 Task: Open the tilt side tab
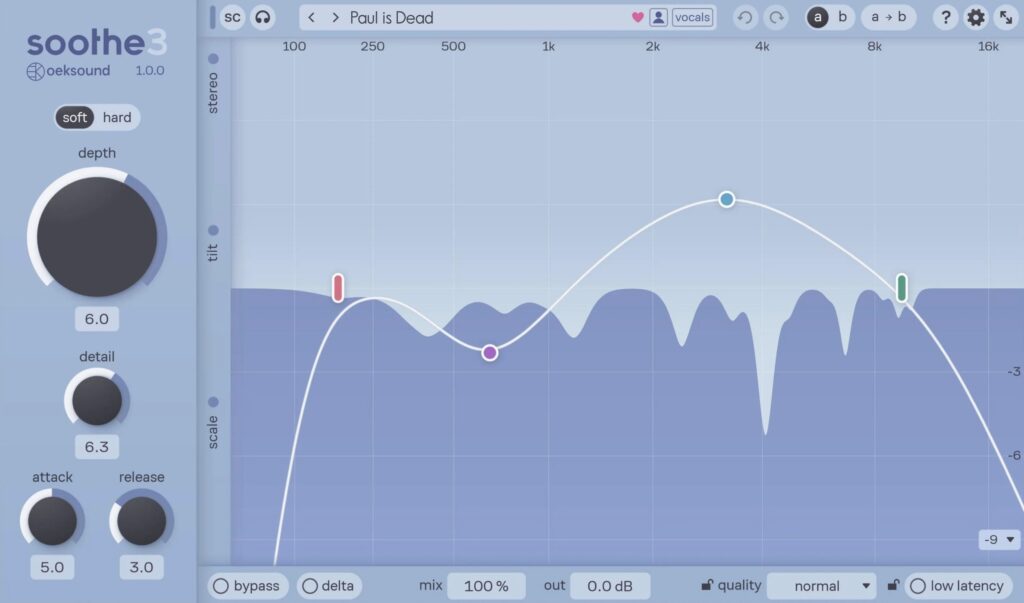coord(213,243)
